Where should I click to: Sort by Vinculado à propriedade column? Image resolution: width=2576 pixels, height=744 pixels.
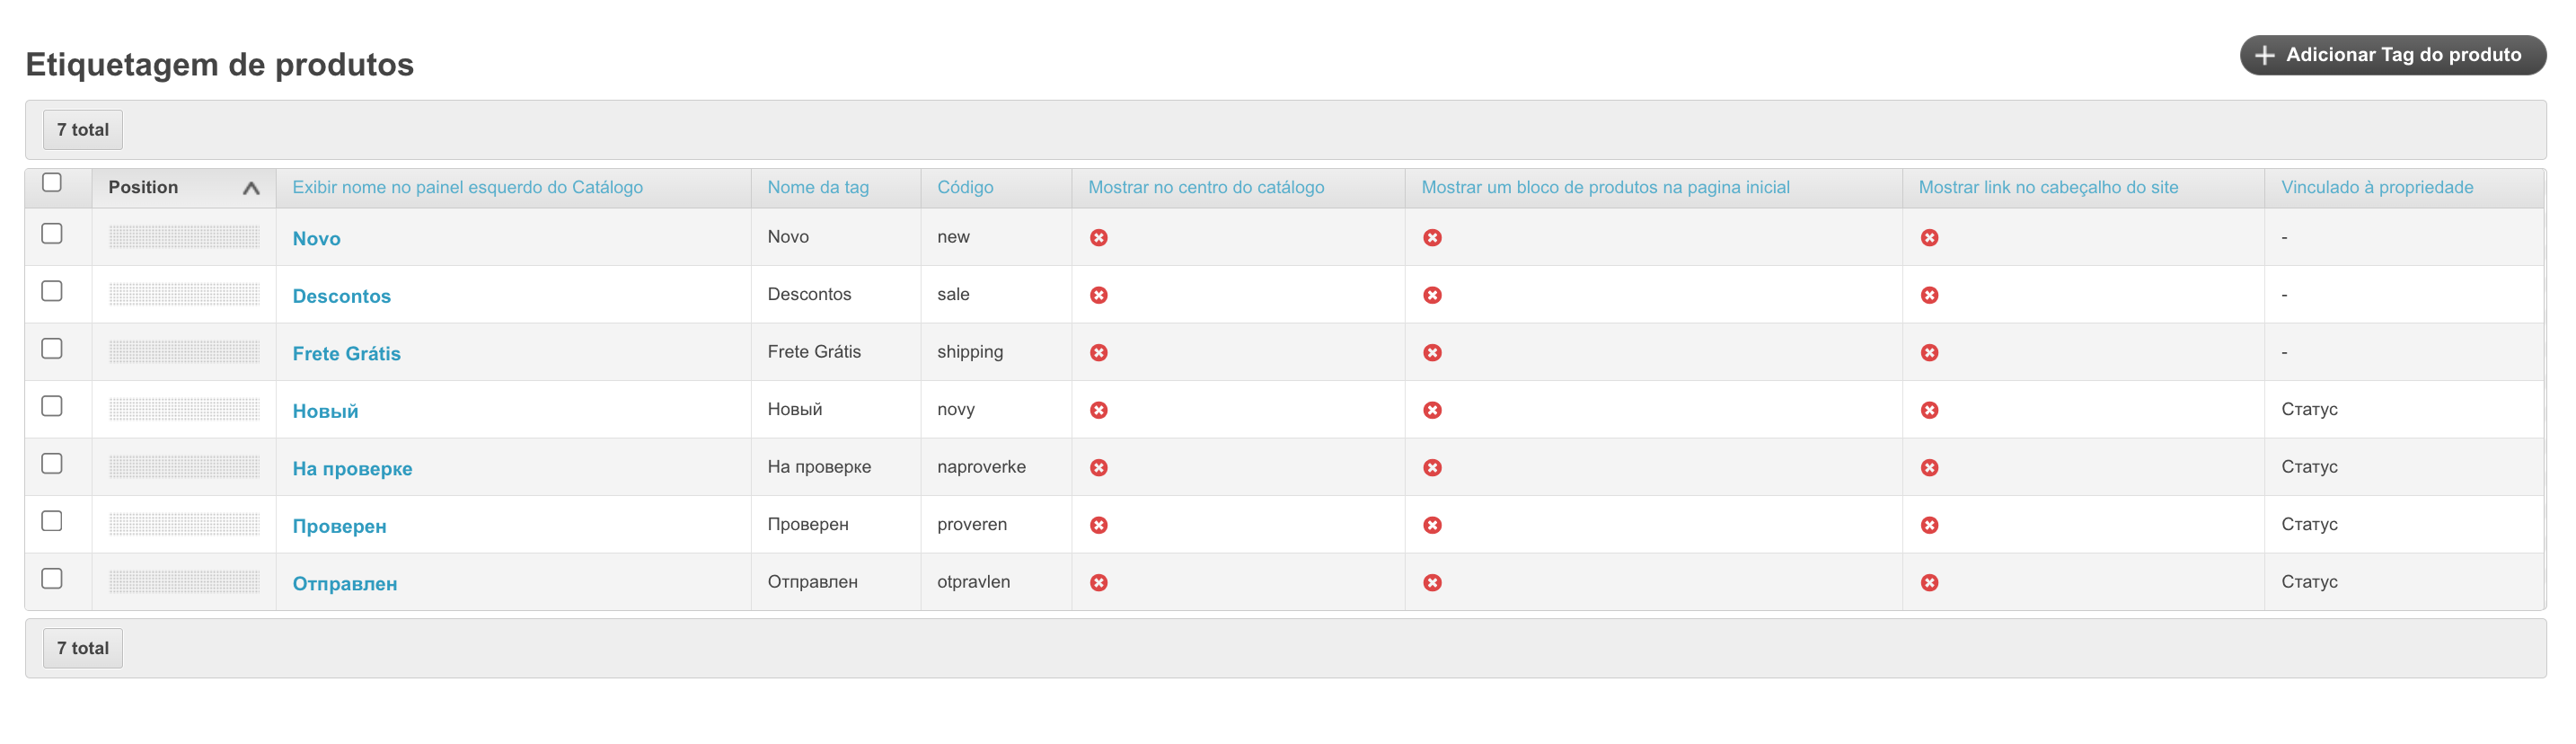(x=2376, y=187)
